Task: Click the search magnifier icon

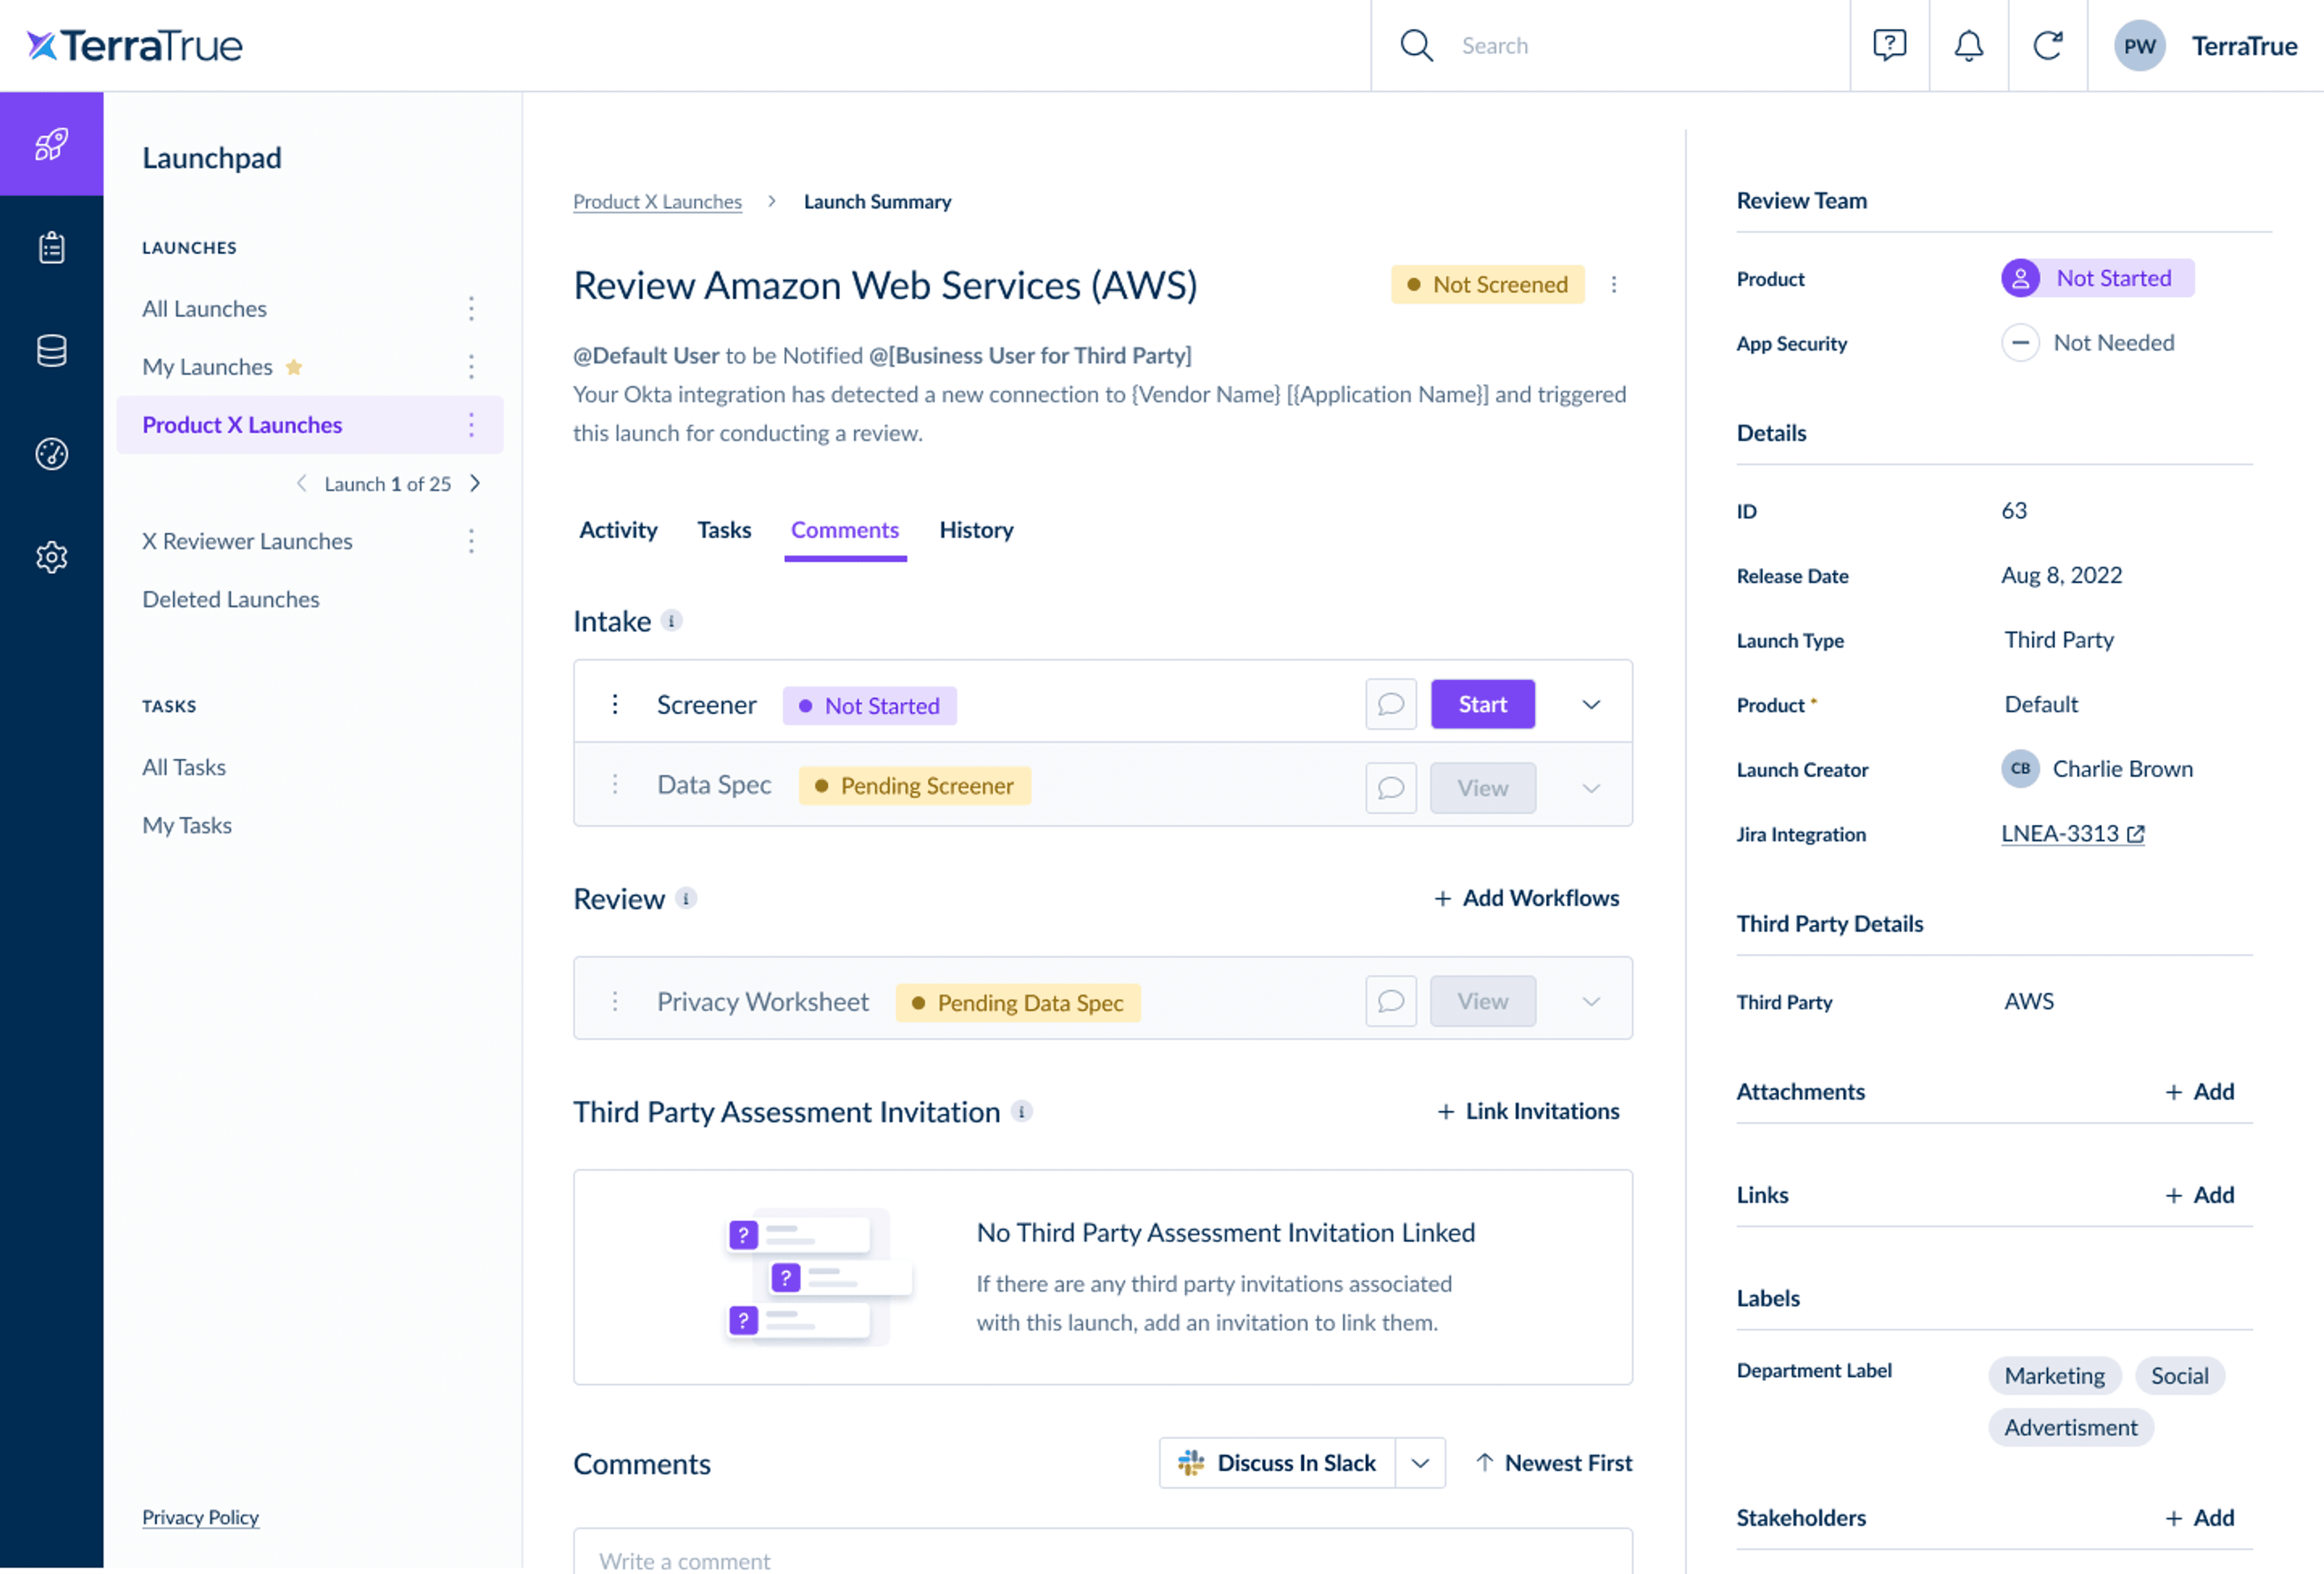Action: pyautogui.click(x=1416, y=45)
